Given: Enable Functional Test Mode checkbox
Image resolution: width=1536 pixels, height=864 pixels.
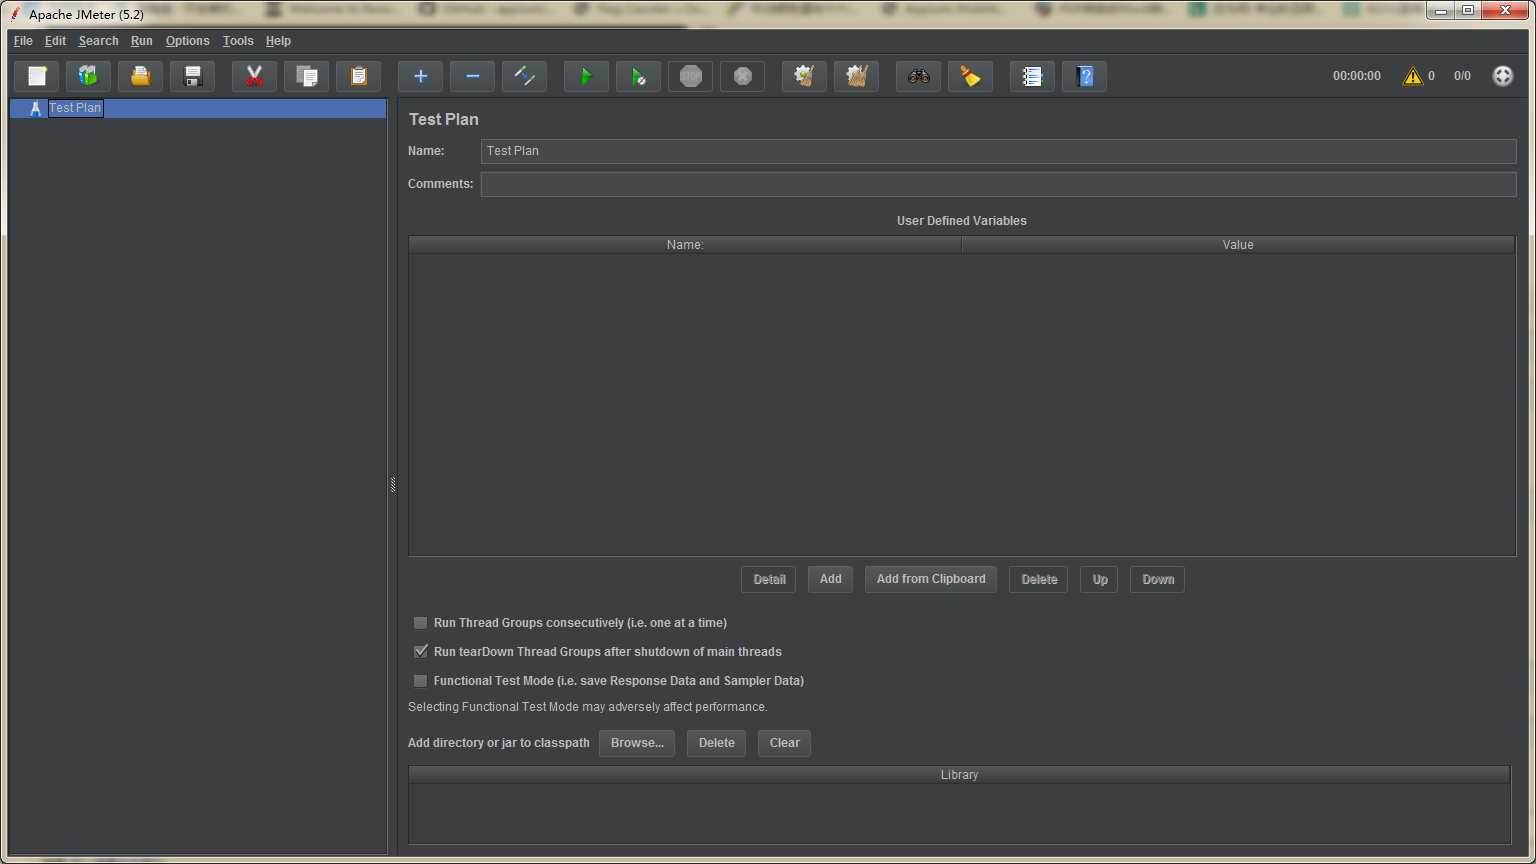Looking at the screenshot, I should pos(421,681).
